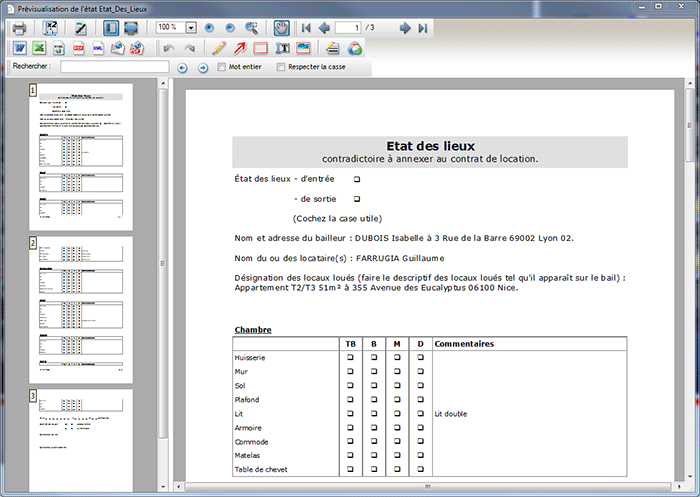Select the red arrow annotation tool
The image size is (700, 497).
[x=240, y=48]
